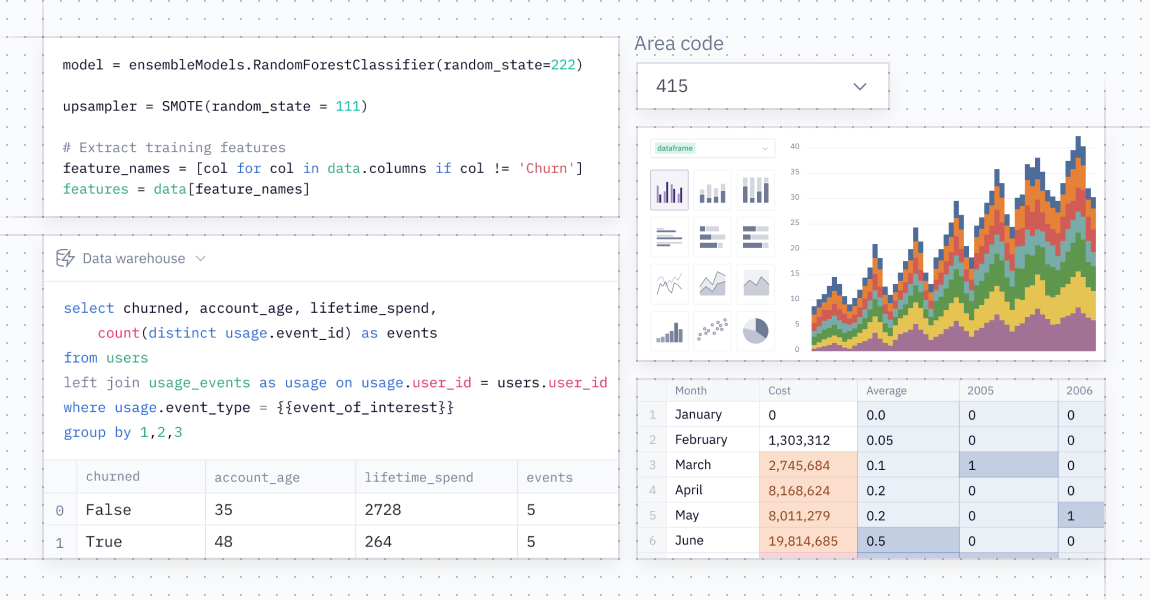Choose the grouped bar chart icon
This screenshot has height=600, width=1150.
tap(712, 190)
